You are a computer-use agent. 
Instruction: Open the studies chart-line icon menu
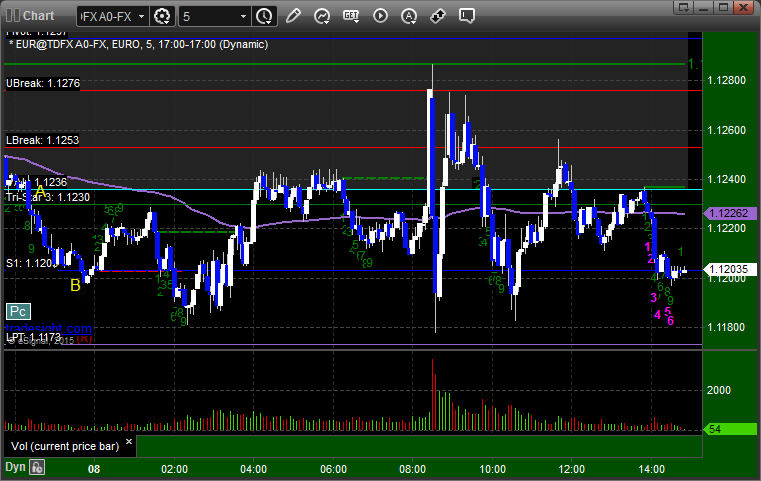[322, 16]
